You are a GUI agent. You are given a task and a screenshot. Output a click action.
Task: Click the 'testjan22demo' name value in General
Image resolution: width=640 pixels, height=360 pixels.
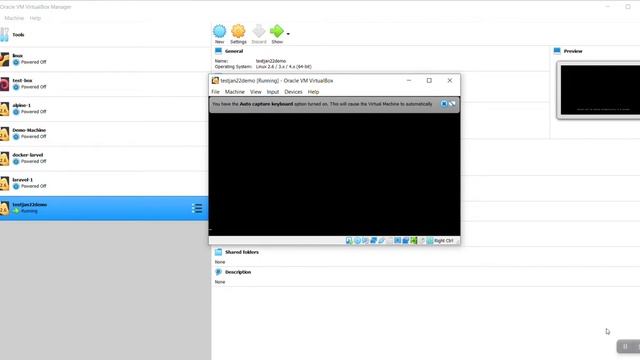(x=271, y=61)
